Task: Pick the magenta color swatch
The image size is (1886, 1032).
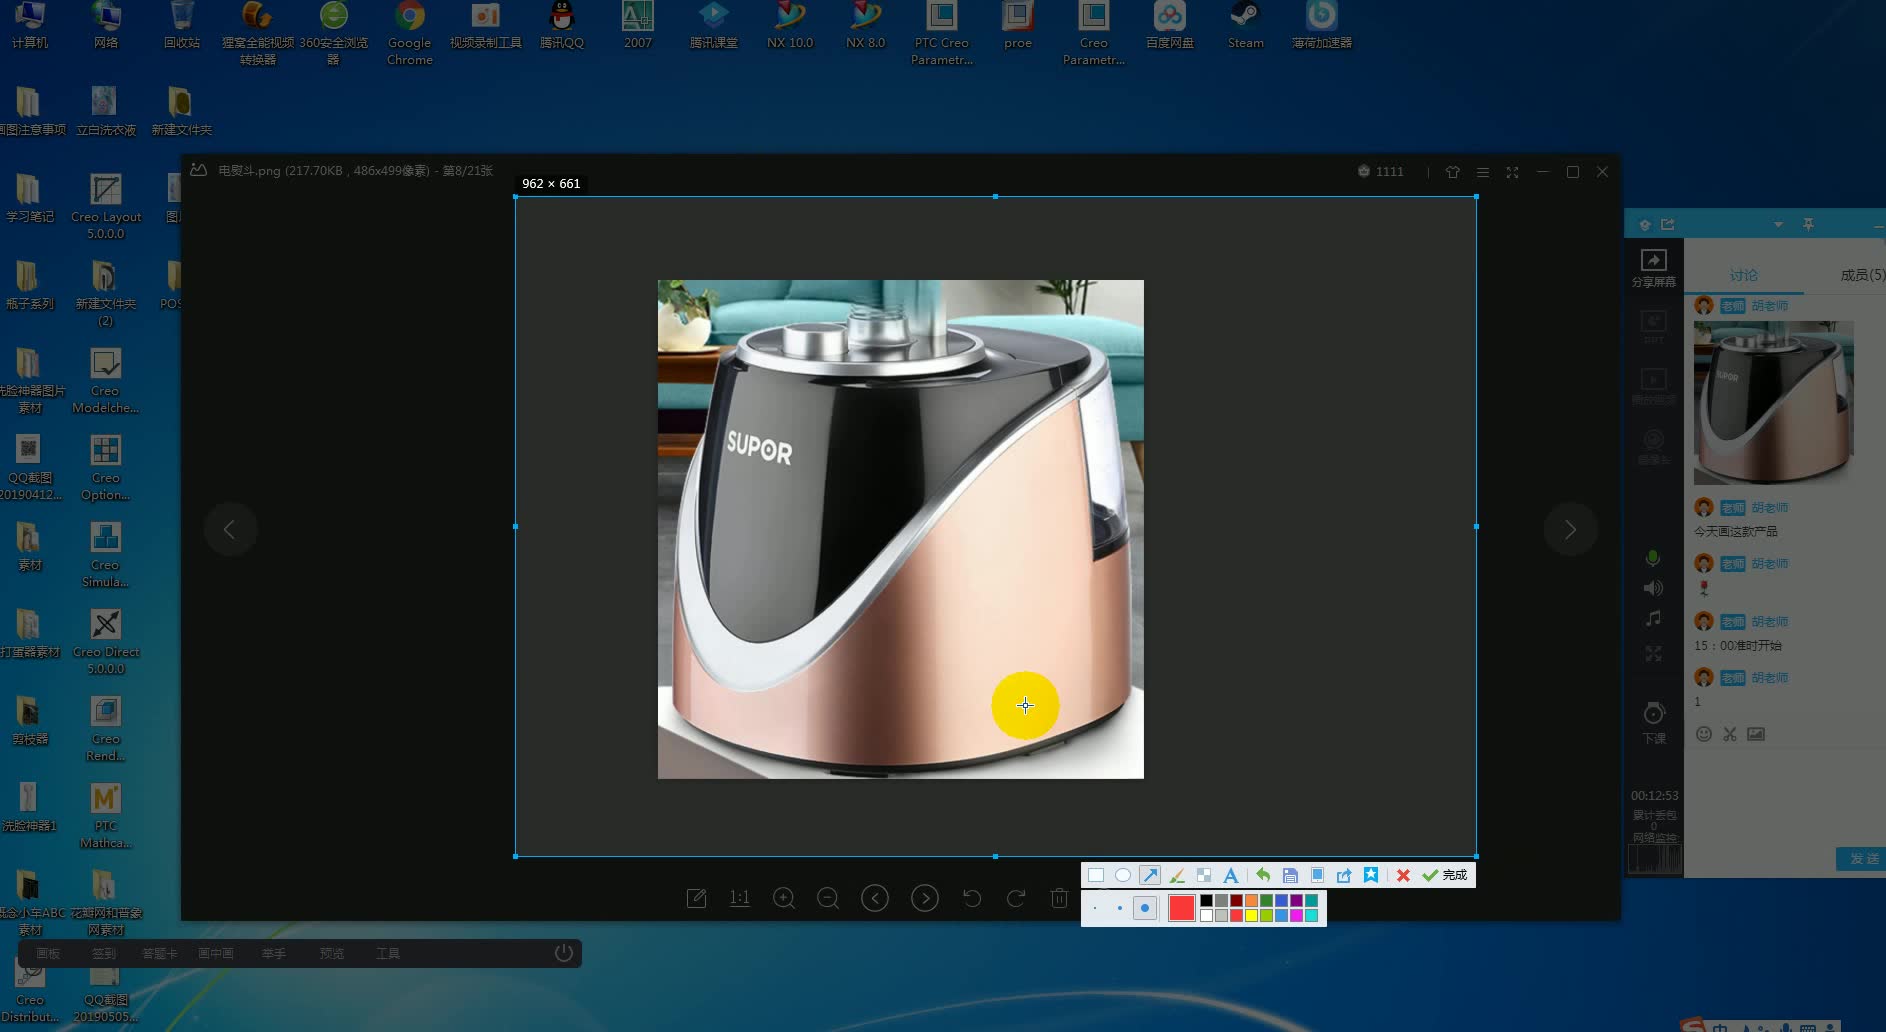Action: 1296,915
